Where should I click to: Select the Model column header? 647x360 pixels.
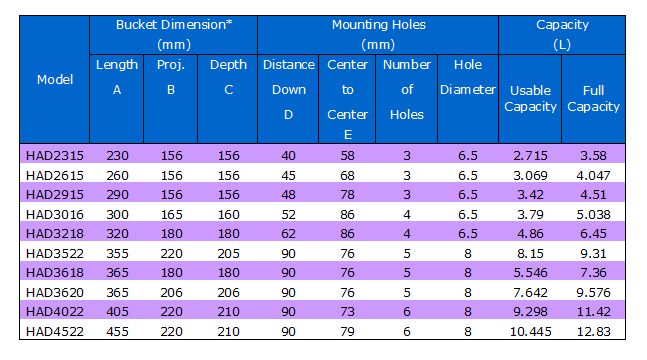(55, 80)
